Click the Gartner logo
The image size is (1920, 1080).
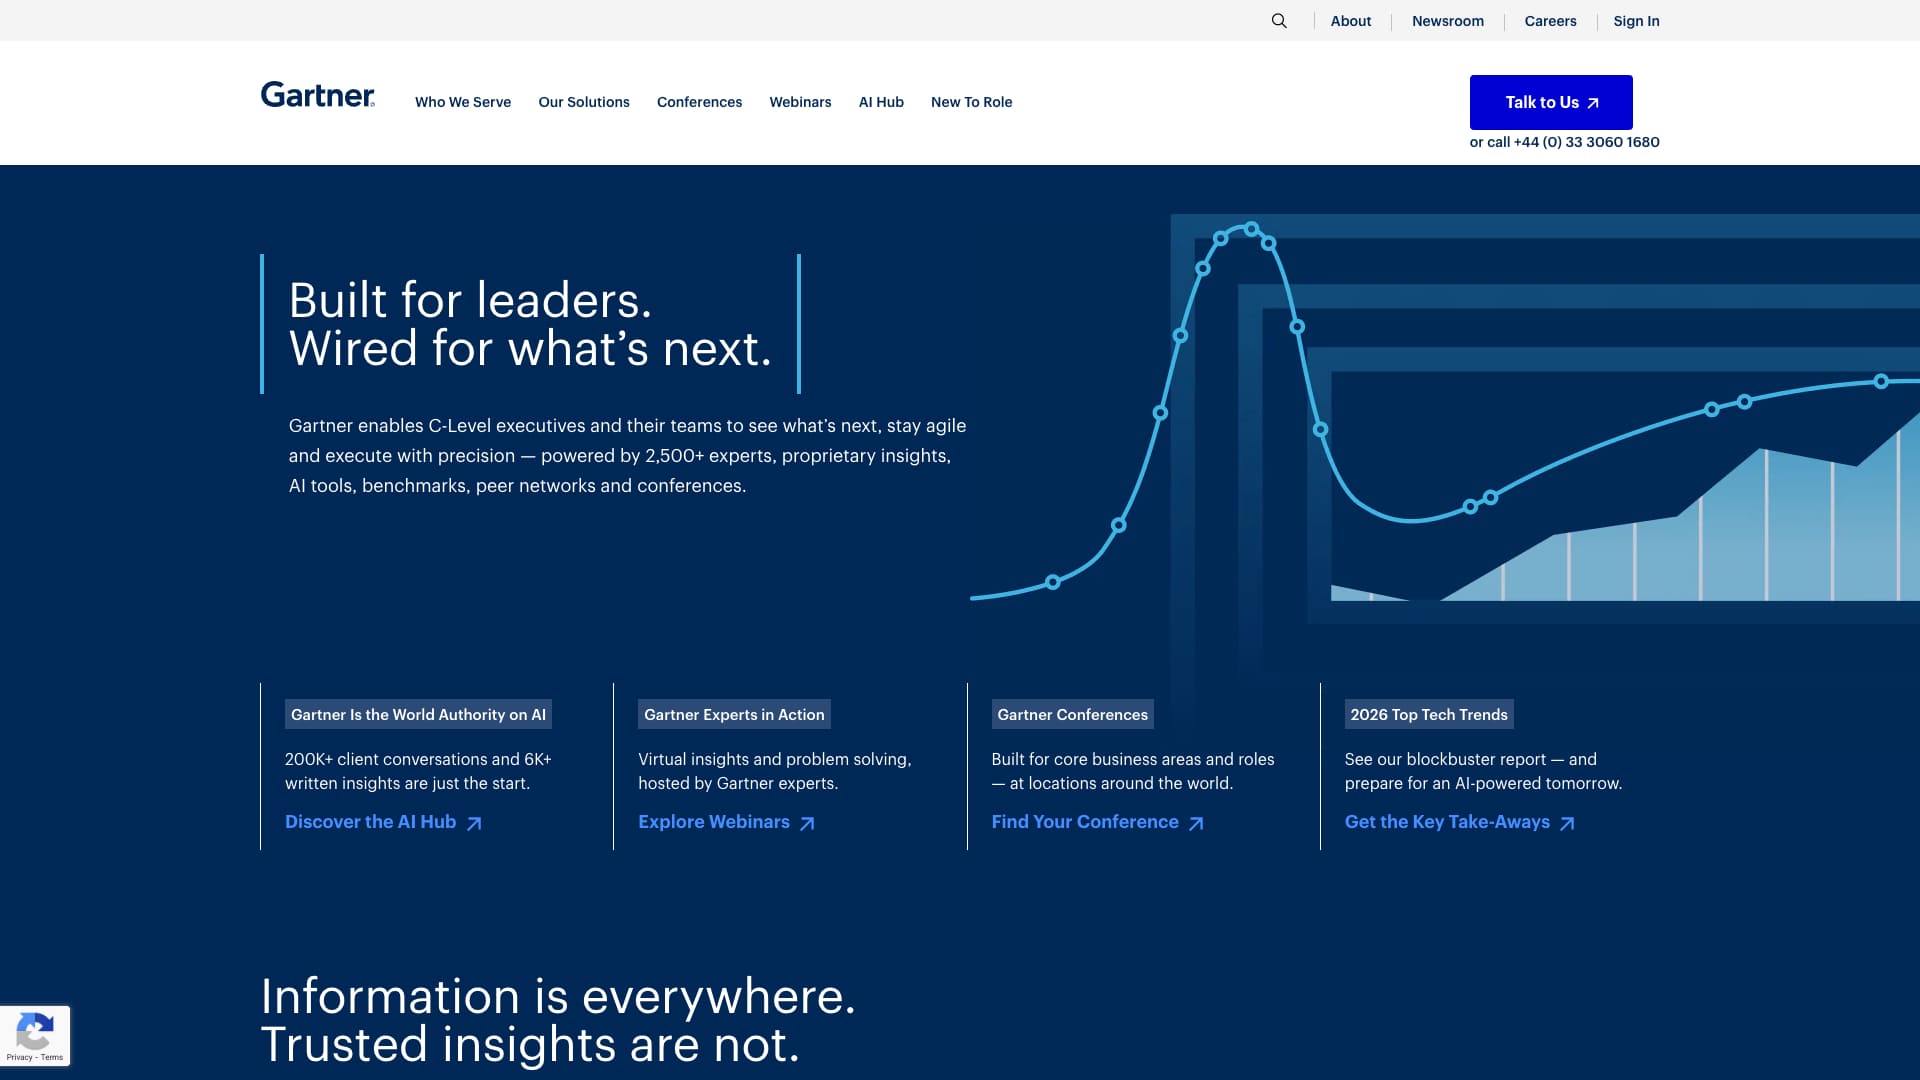pos(318,95)
